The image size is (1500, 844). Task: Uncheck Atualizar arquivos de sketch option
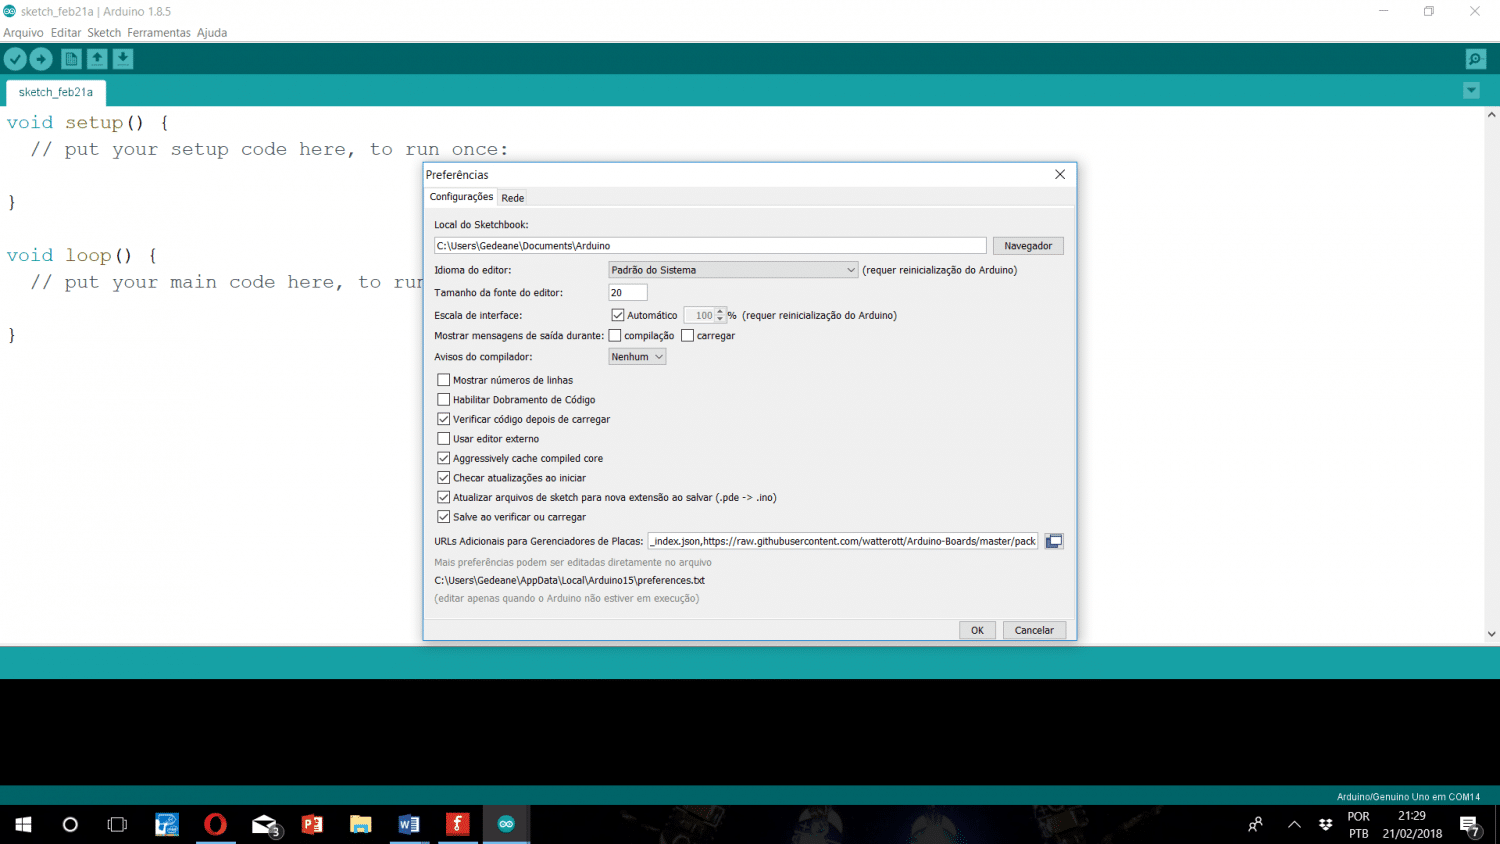tap(444, 497)
